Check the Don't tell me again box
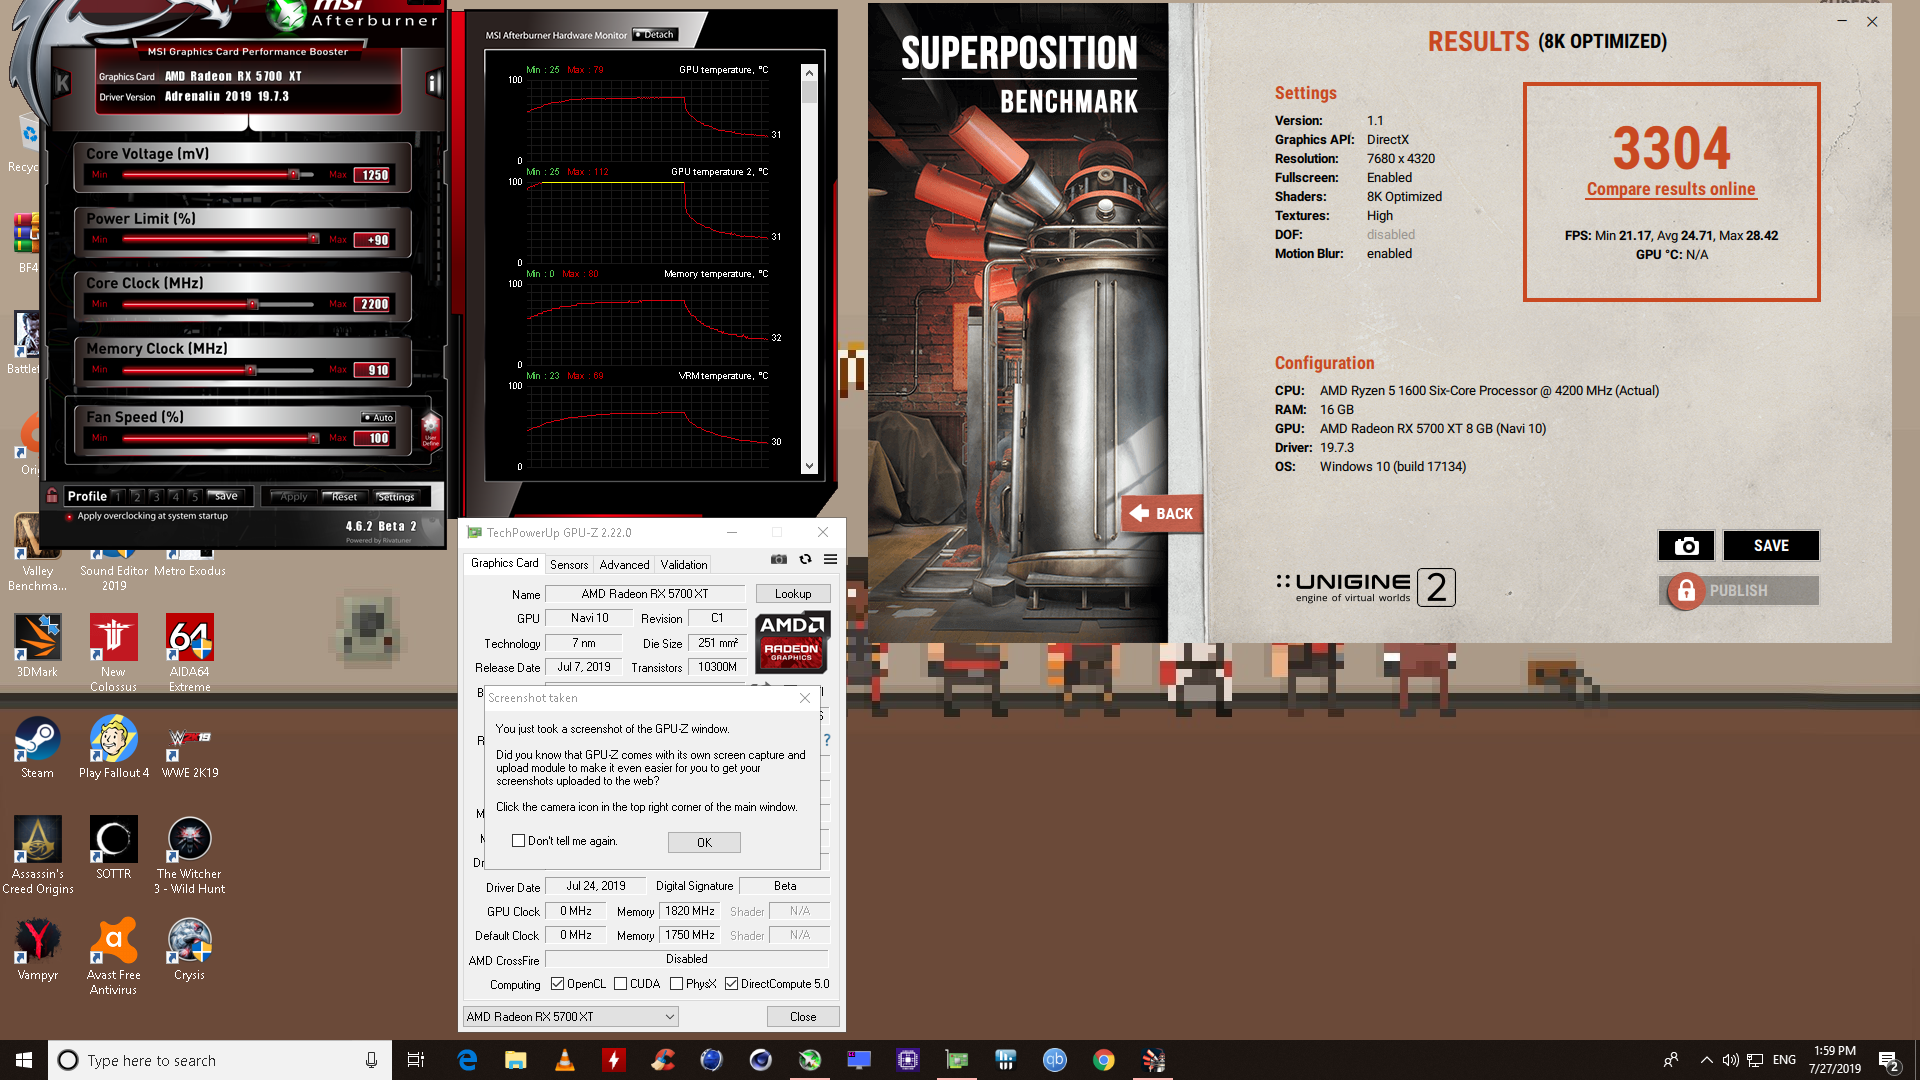1920x1080 pixels. click(518, 841)
